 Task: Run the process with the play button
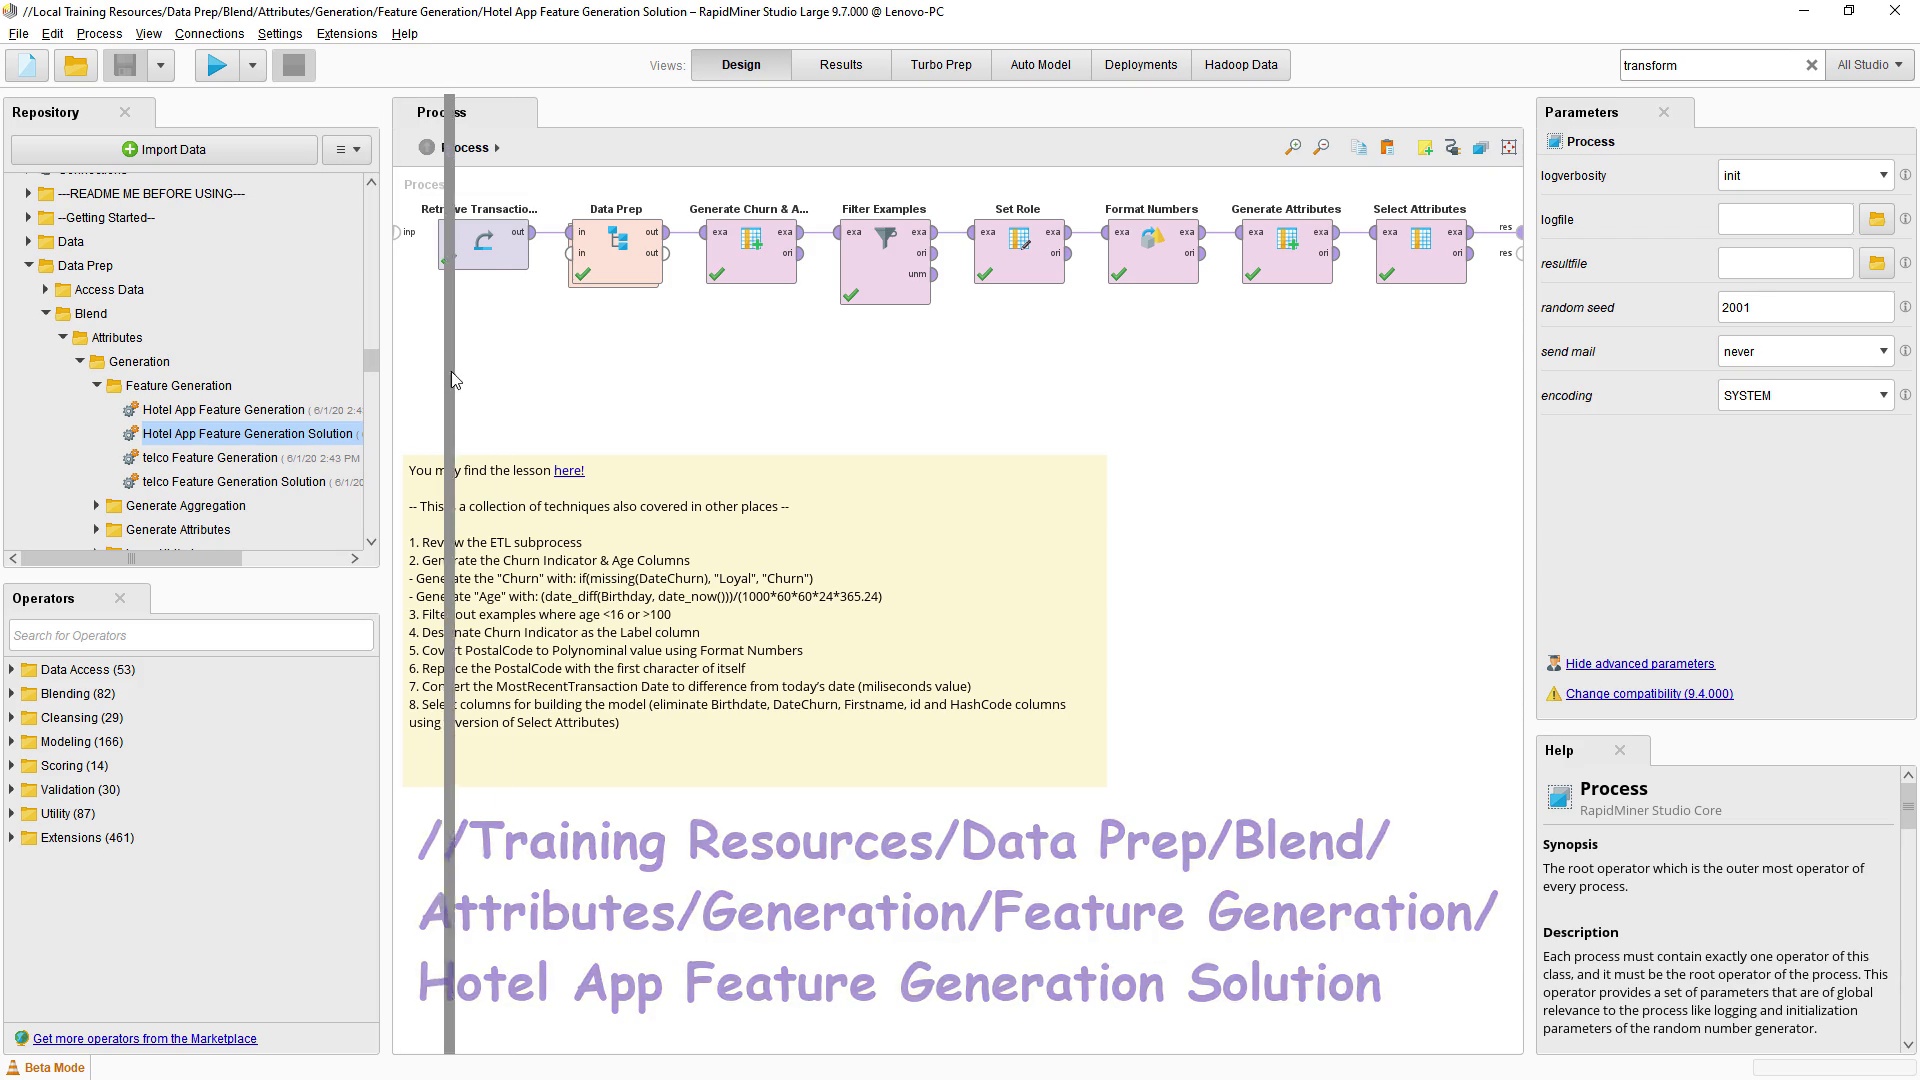[x=216, y=66]
